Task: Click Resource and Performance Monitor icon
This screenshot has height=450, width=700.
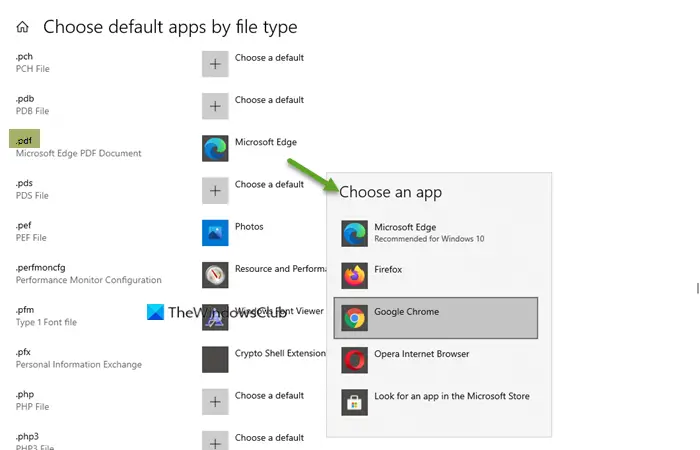Action: coord(215,275)
